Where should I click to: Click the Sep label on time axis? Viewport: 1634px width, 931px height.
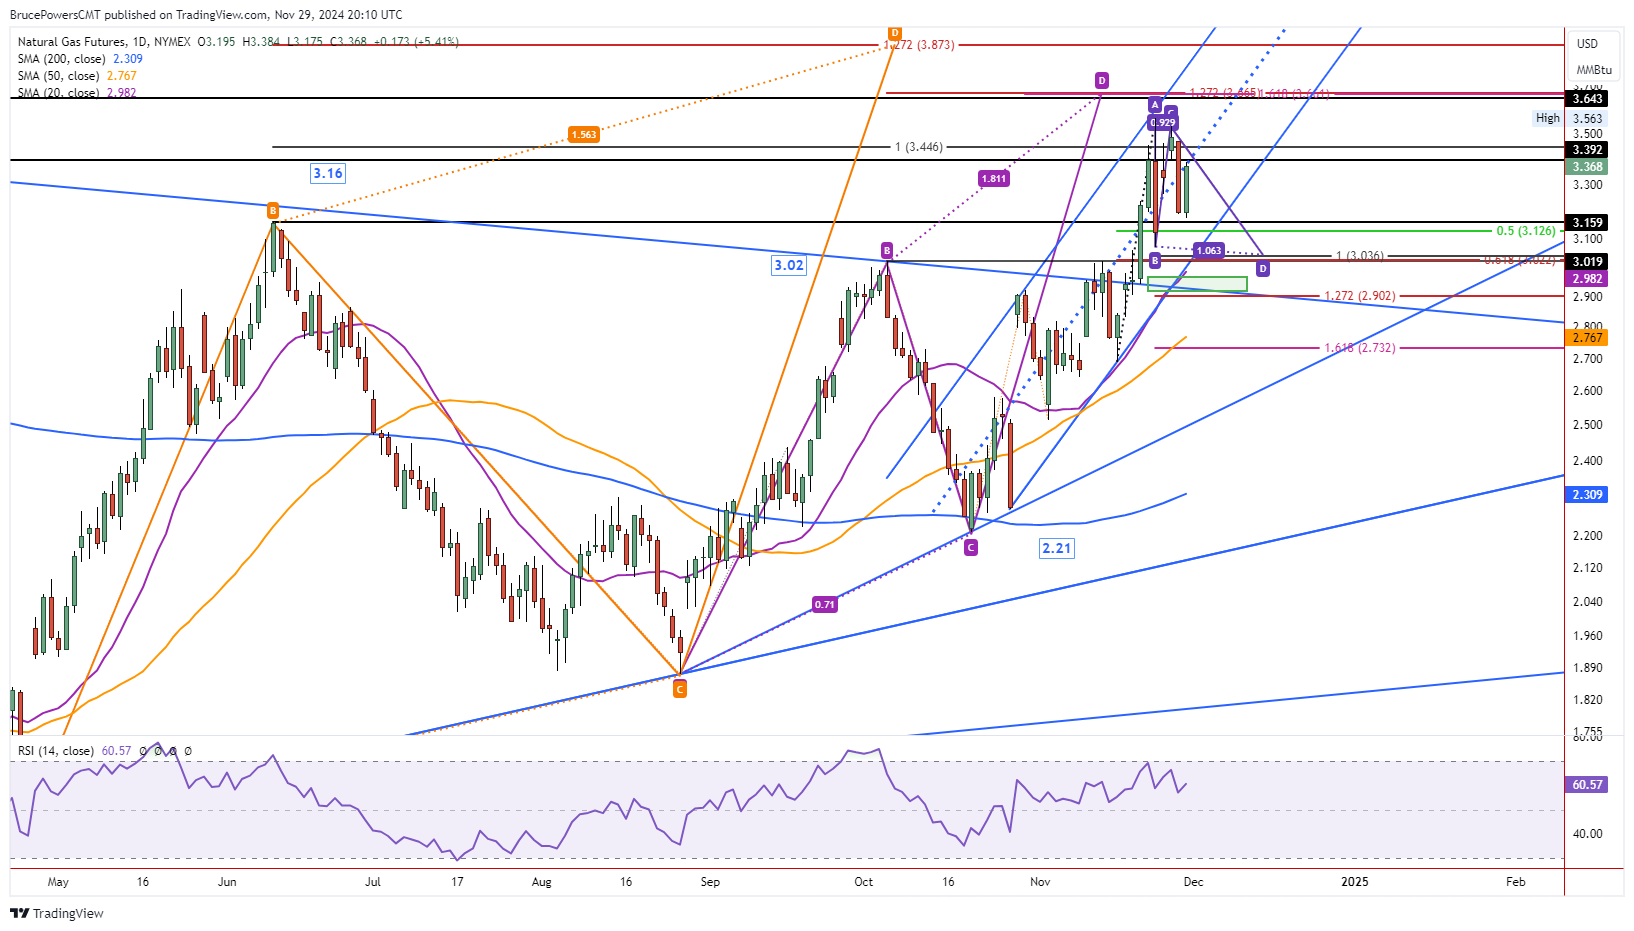(x=710, y=882)
